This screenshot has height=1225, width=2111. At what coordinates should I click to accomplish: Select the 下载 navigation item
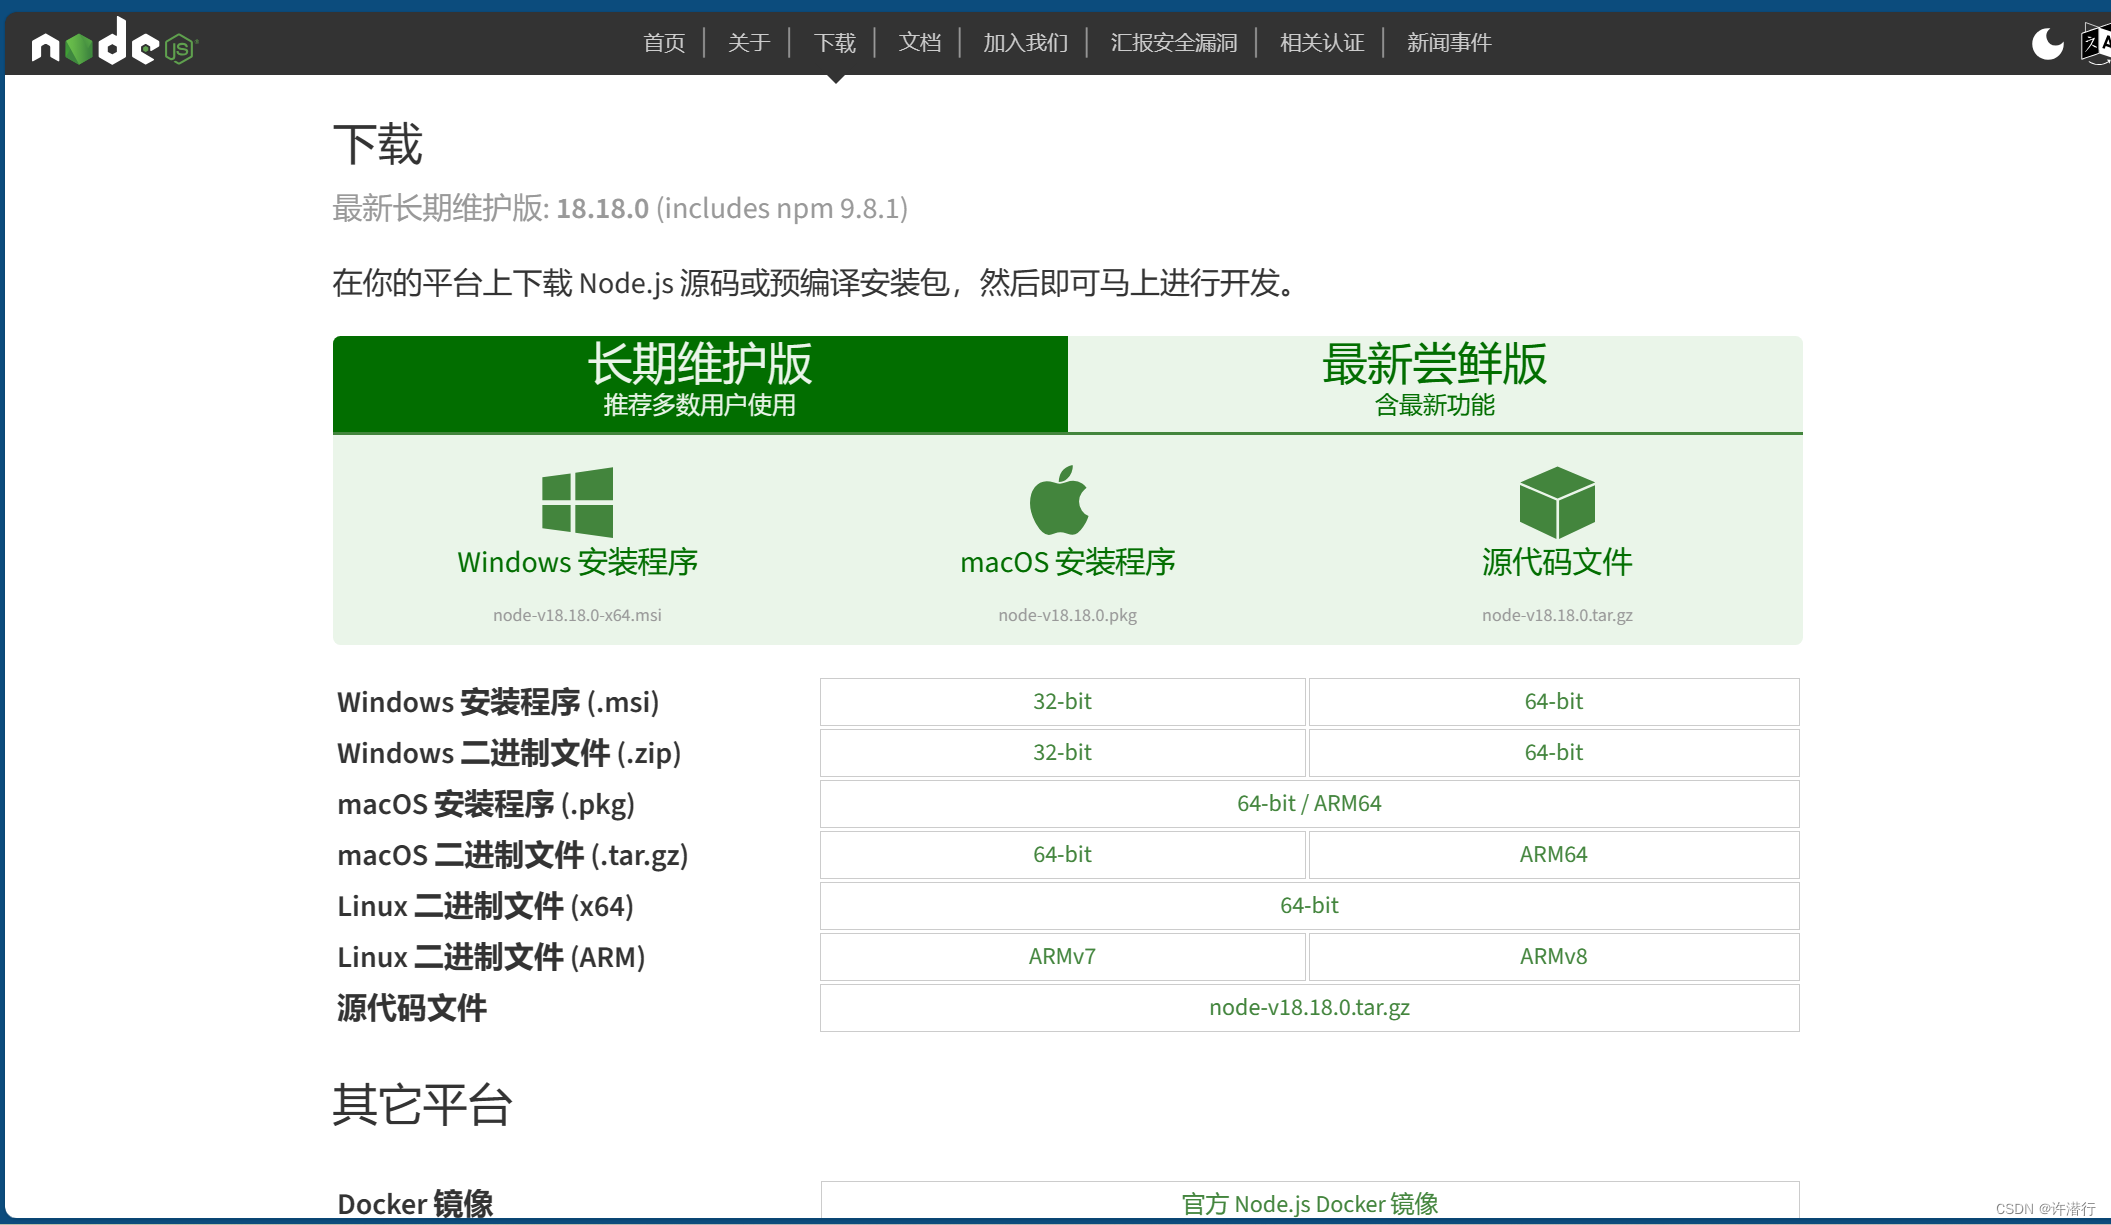pos(835,43)
